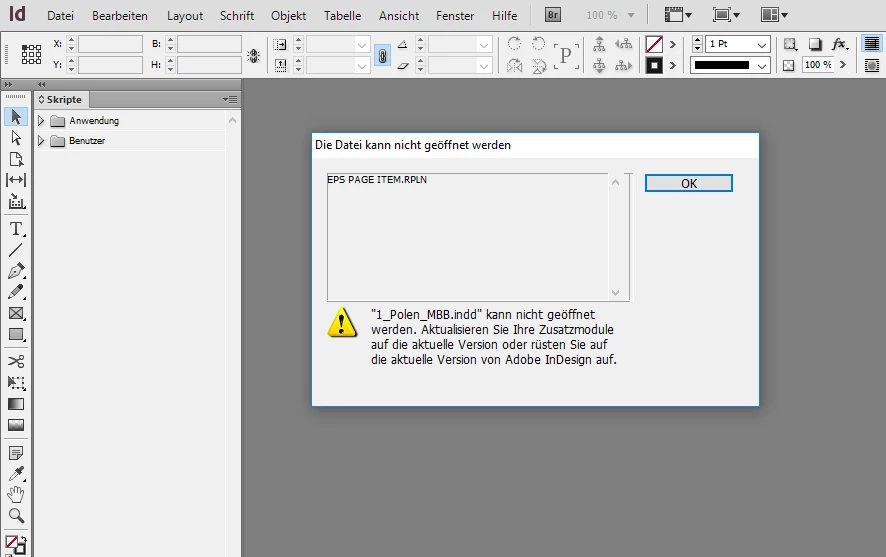
Task: Select the Free Transform tool
Action: (16, 383)
